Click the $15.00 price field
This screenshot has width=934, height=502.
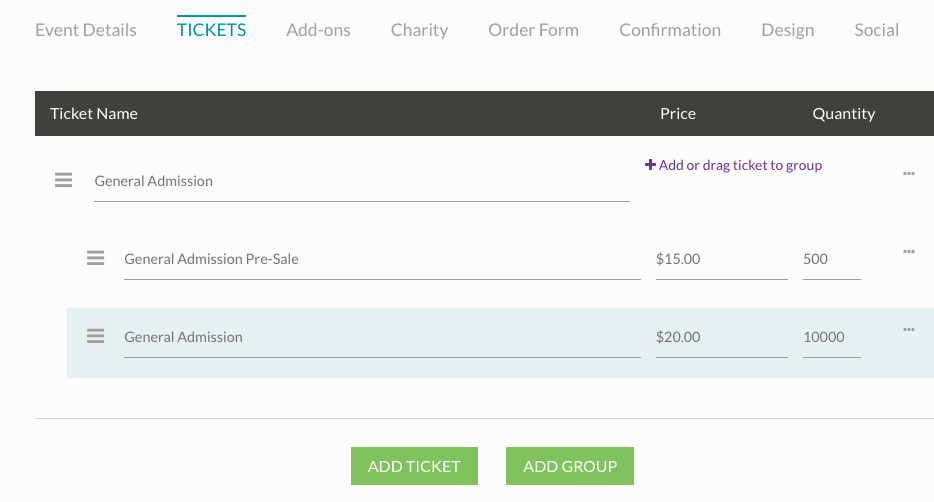click(x=720, y=259)
